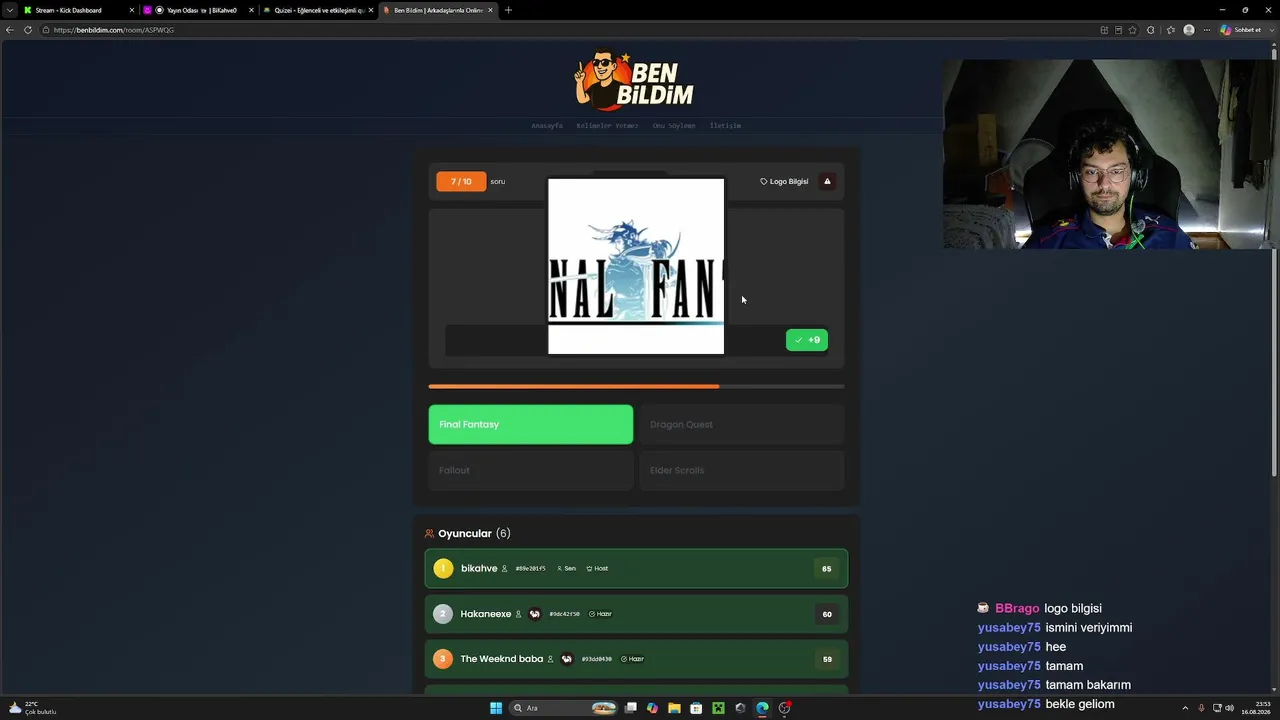Click the Ben Bildim logo
The image size is (1280, 720).
(635, 80)
